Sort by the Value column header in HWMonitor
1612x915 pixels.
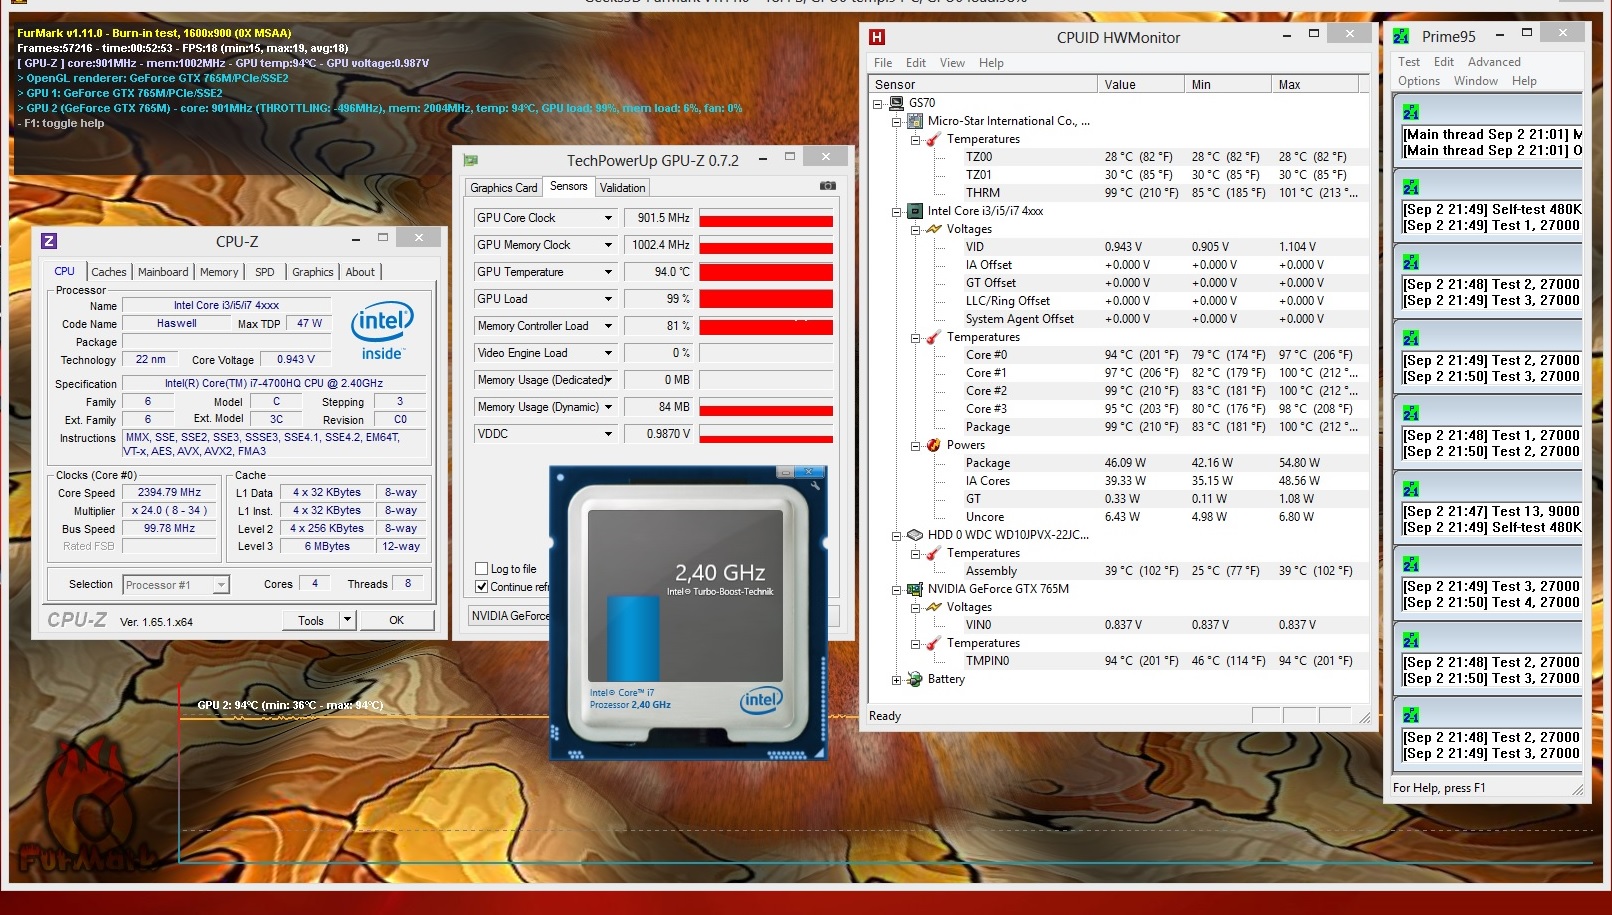1141,84
